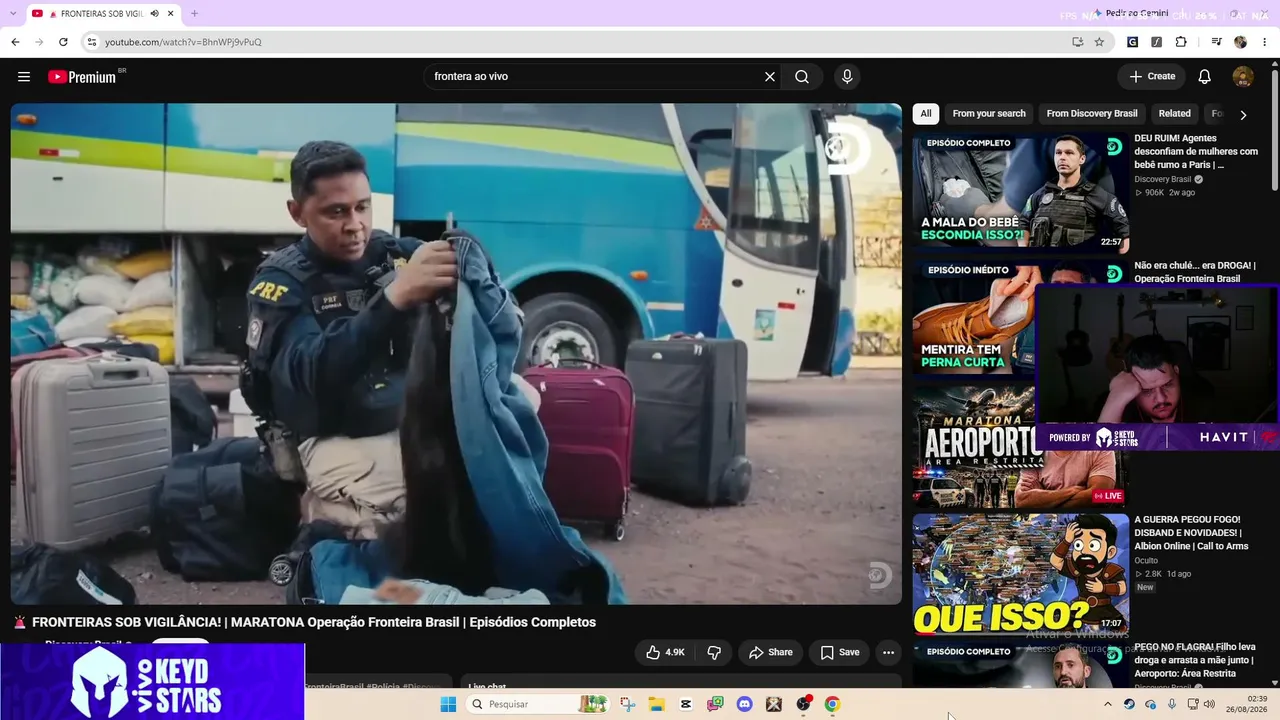
Task: Show hidden system tray icons
Action: (x=1107, y=704)
